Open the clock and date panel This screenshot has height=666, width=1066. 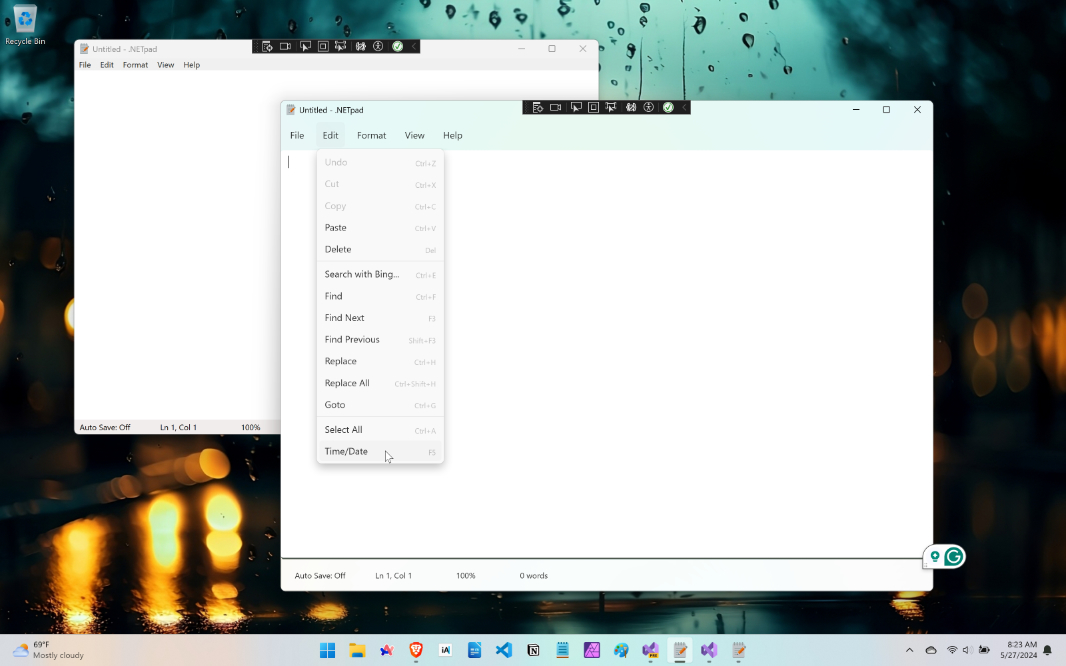[x=1021, y=650]
